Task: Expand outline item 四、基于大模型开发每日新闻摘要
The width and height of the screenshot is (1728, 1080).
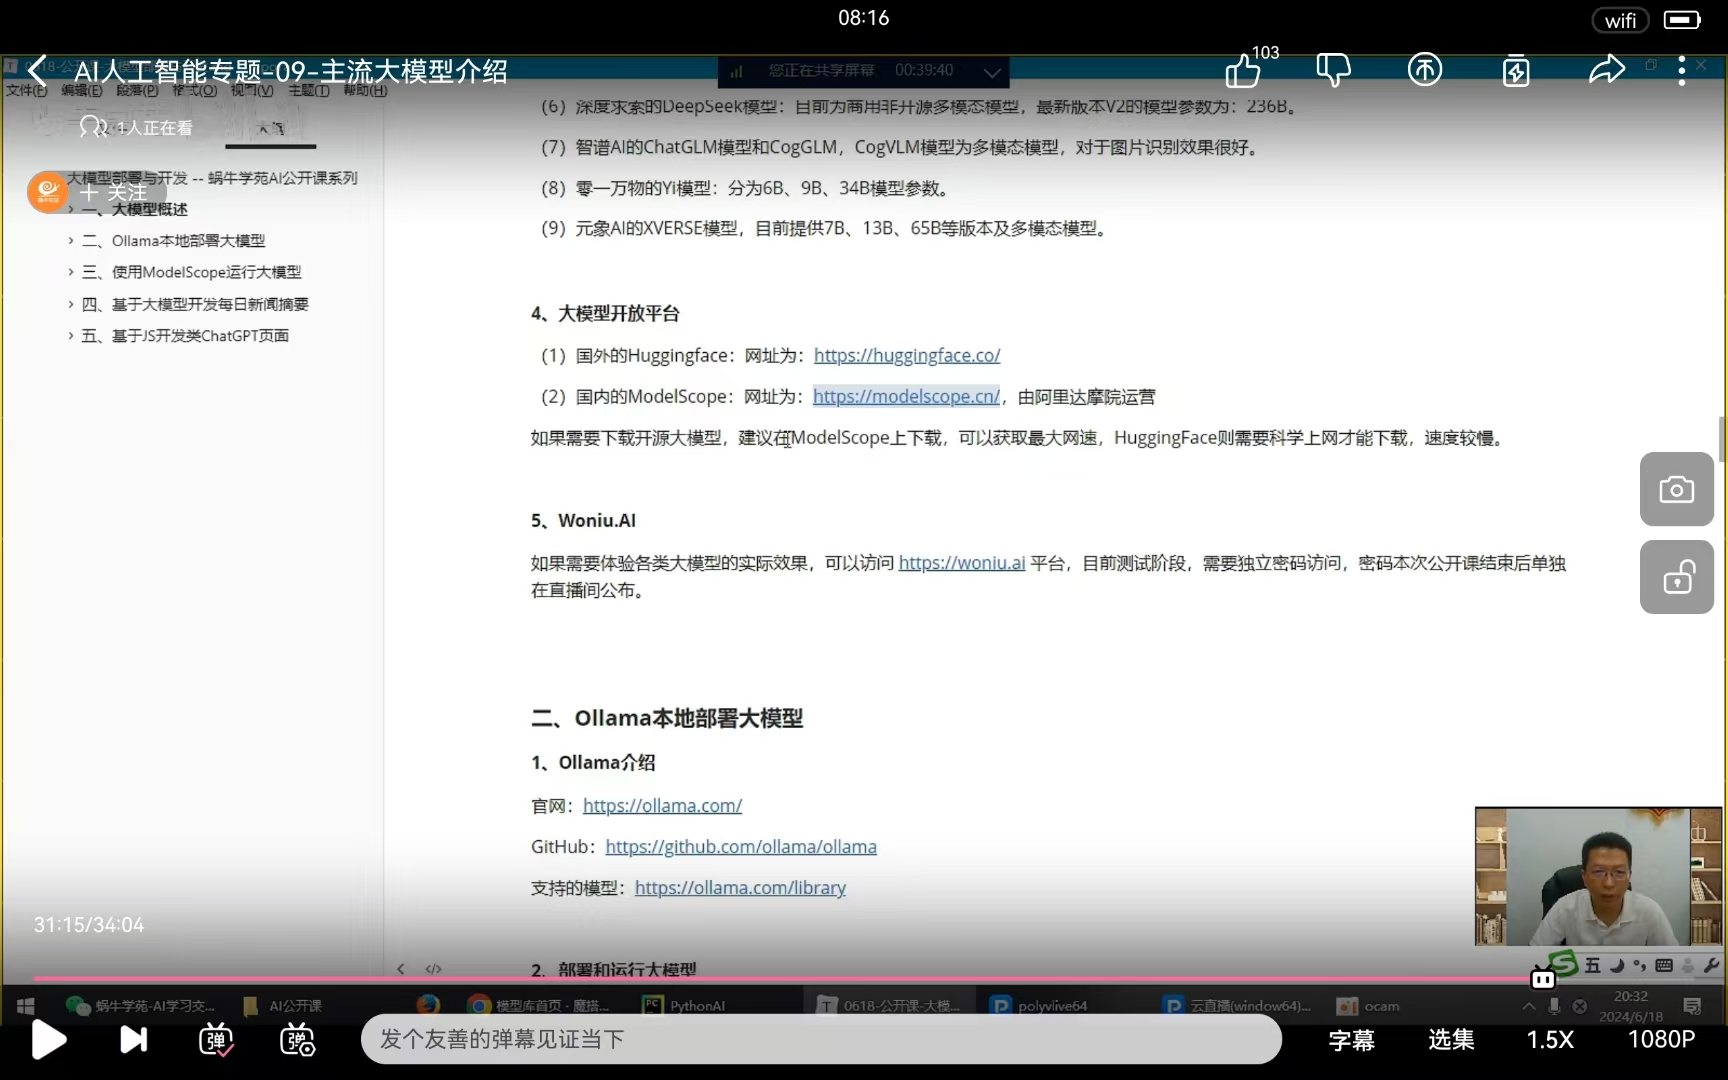Action: 71,304
